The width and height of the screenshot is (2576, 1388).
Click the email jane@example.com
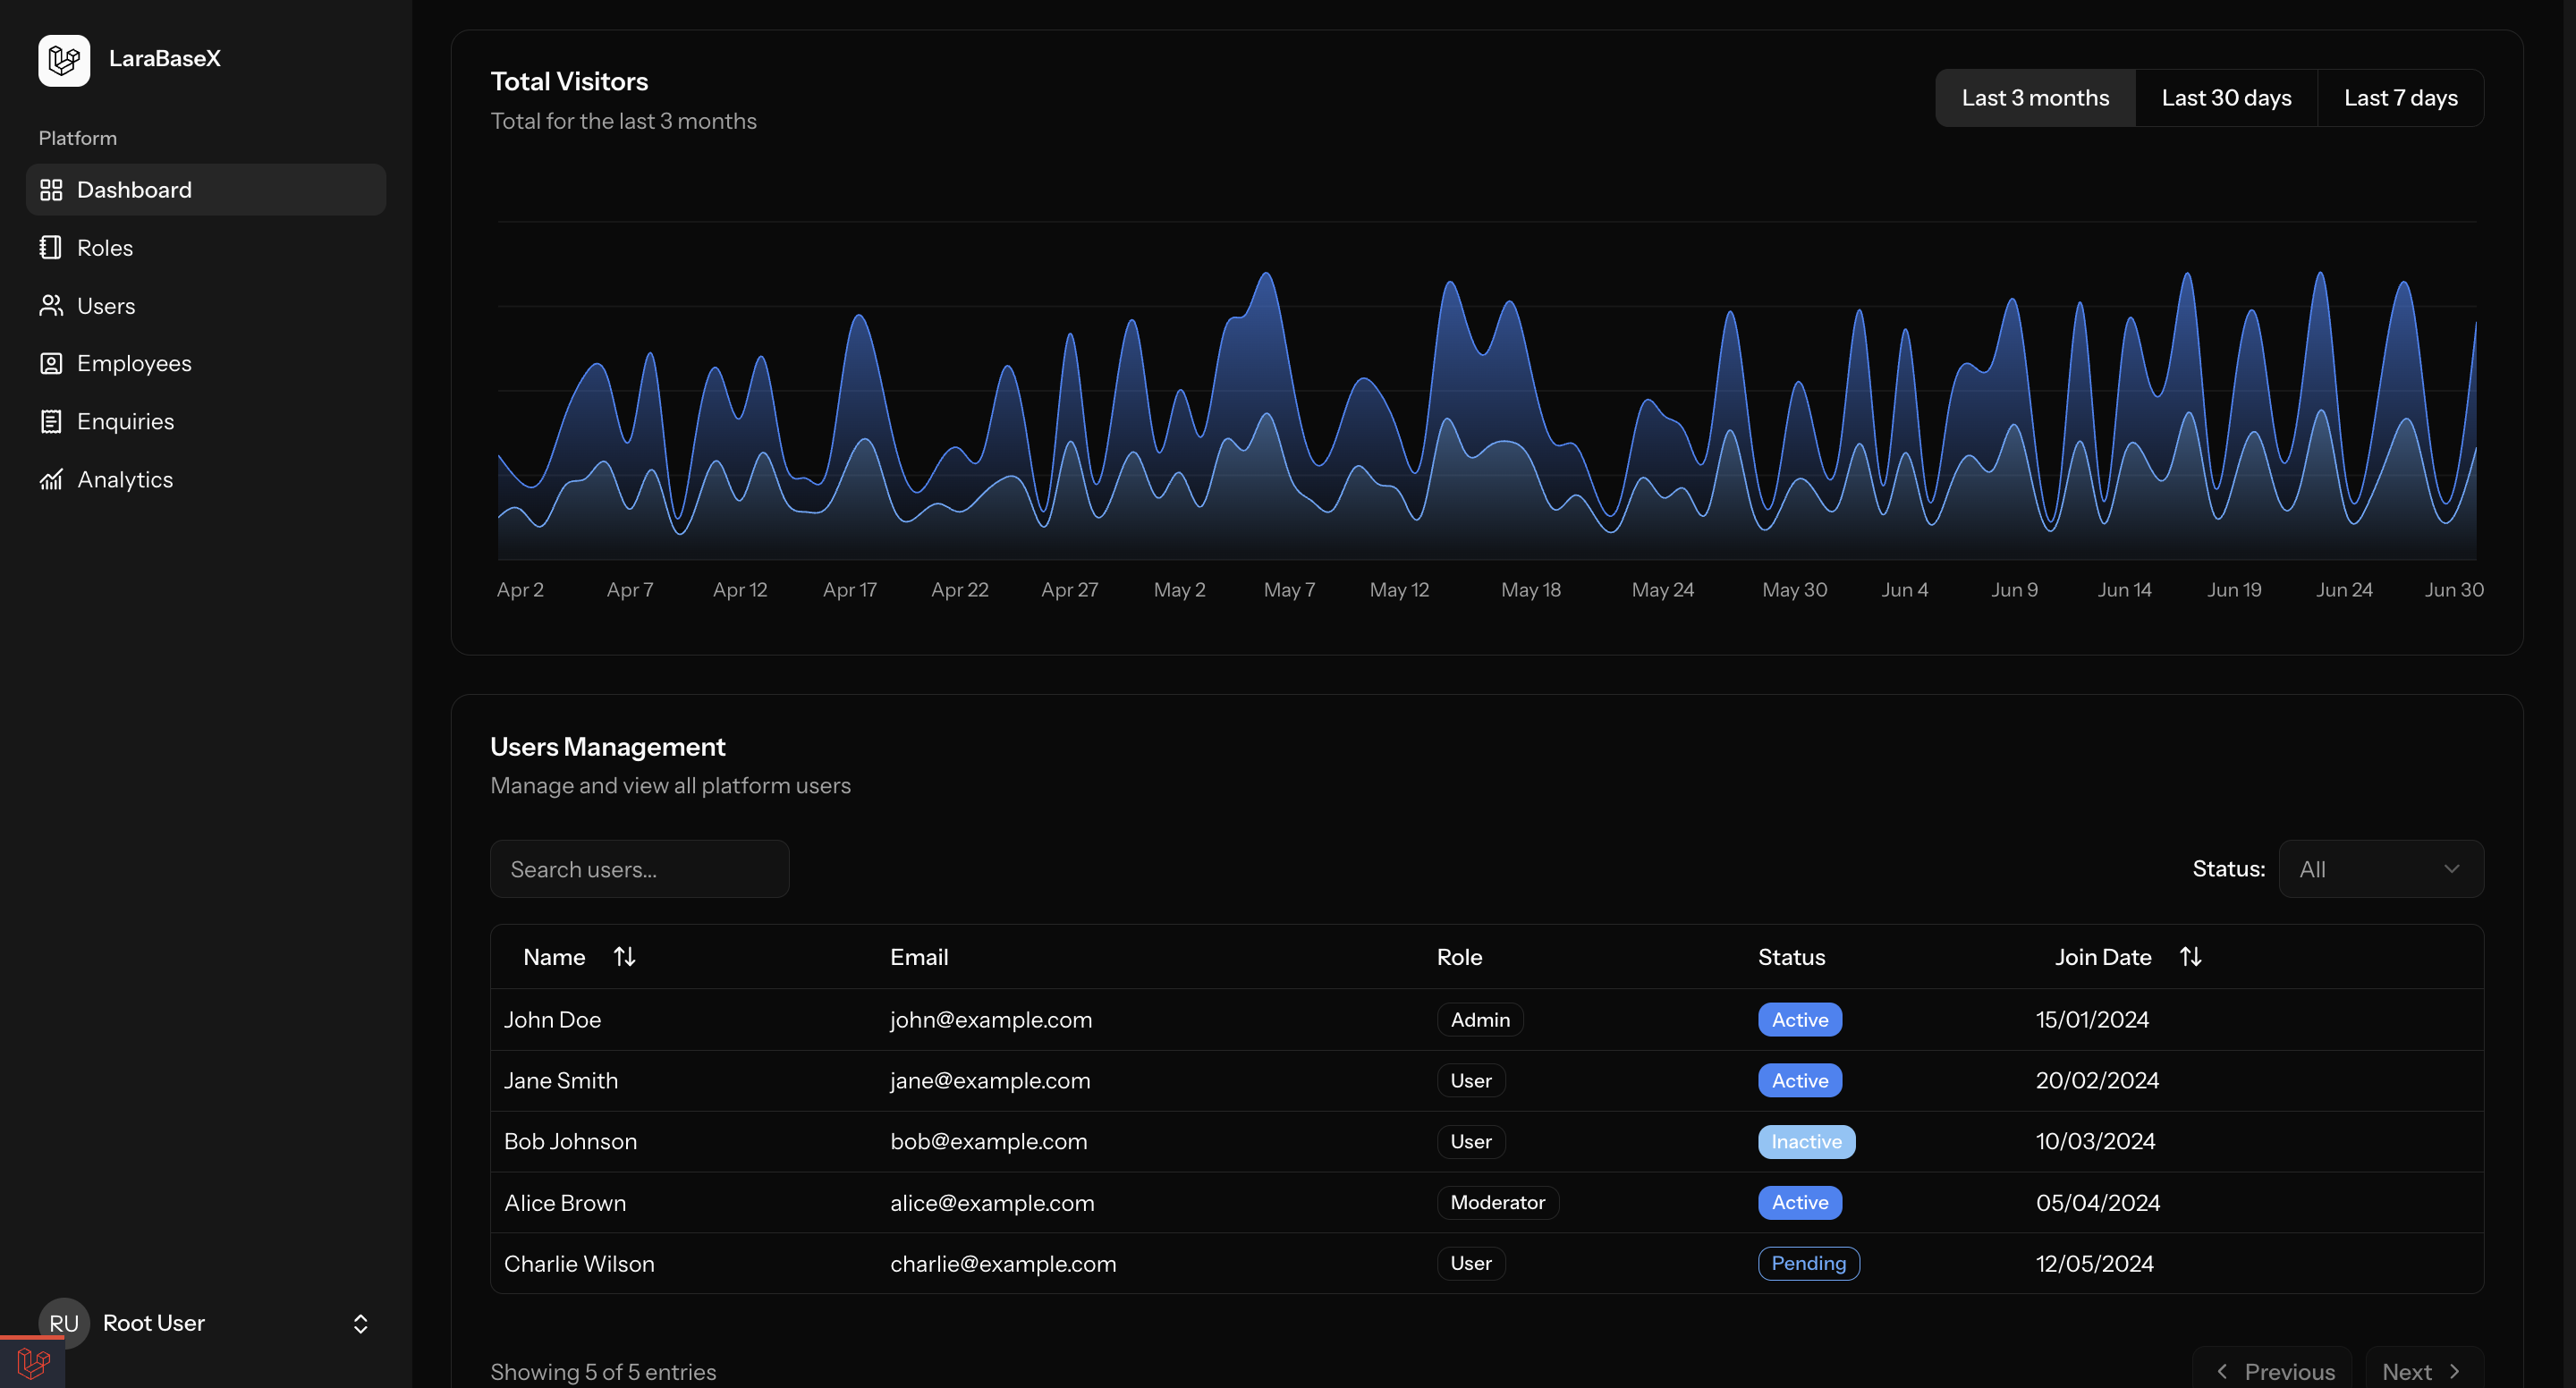coord(990,1081)
